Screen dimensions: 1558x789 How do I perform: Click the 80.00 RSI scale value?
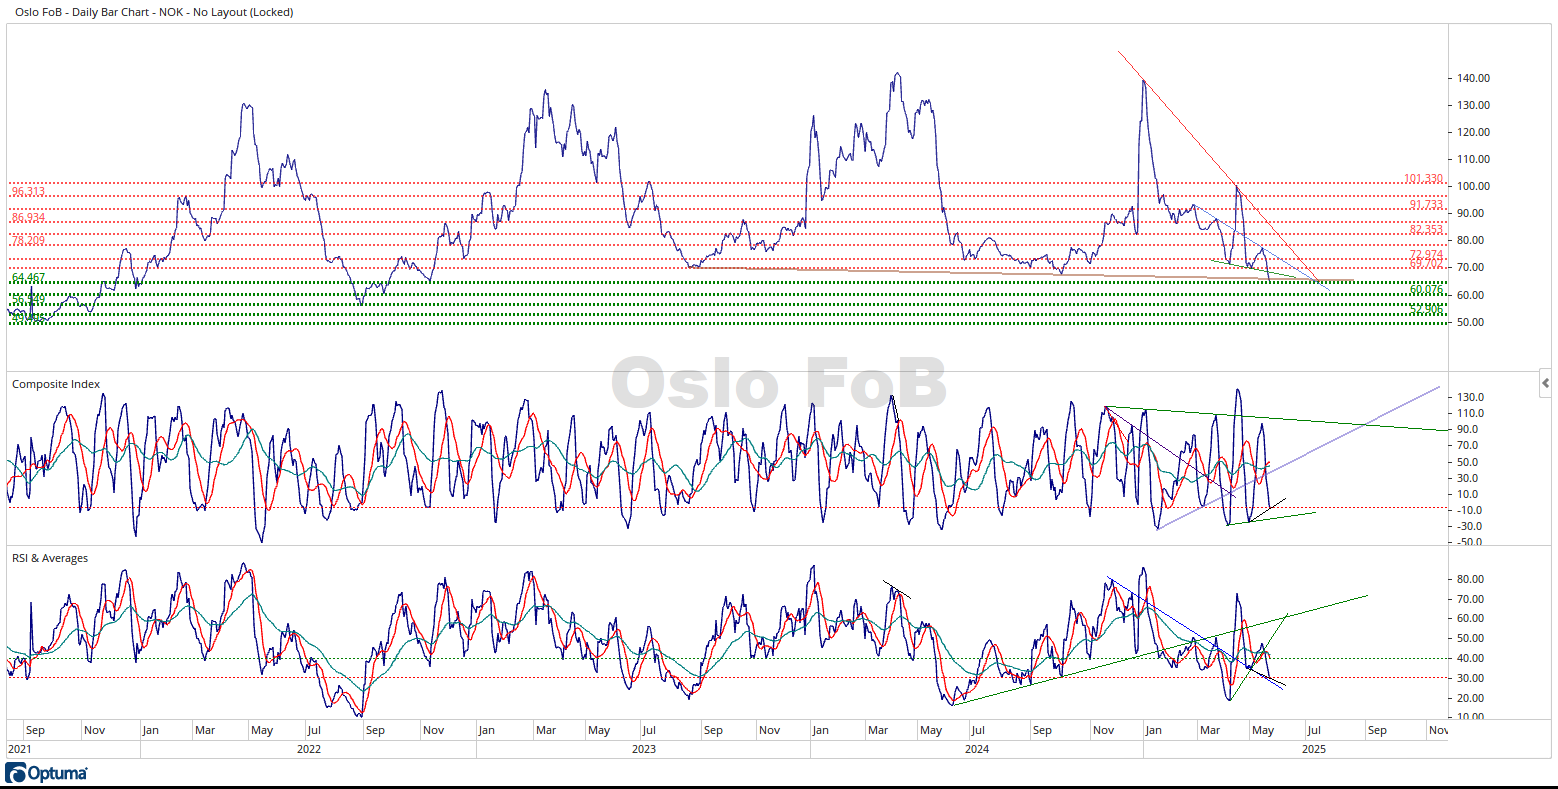pyautogui.click(x=1470, y=580)
